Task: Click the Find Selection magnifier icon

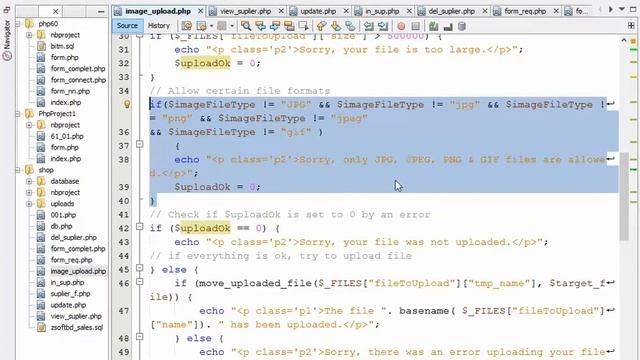Action: (x=246, y=26)
